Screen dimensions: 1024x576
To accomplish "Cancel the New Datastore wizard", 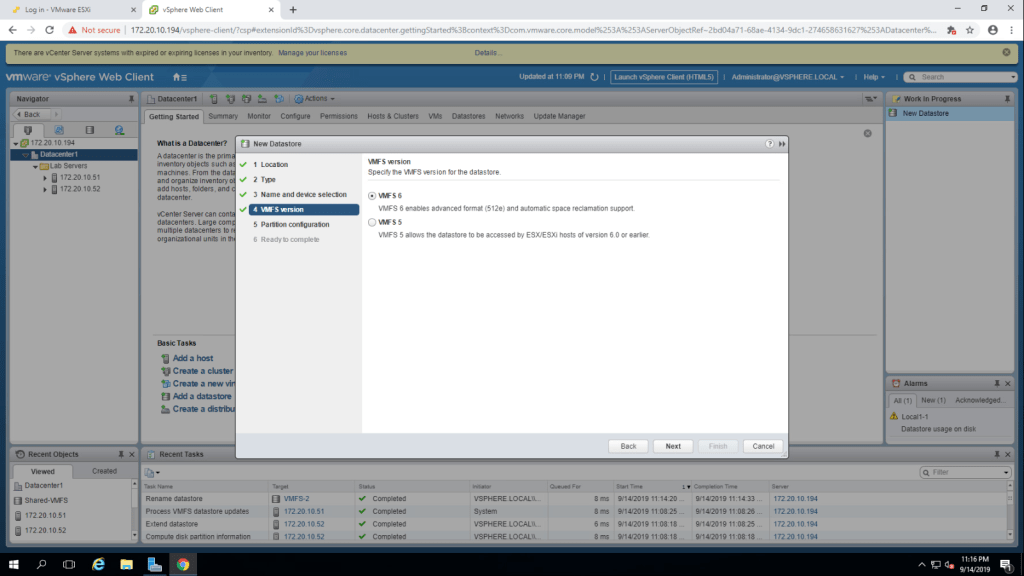I will 763,446.
